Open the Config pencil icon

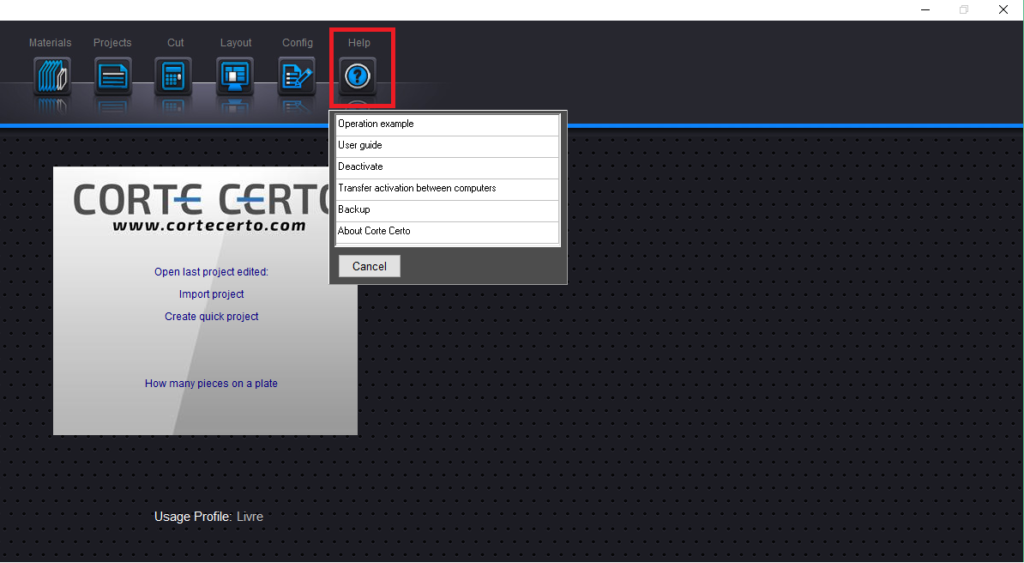296,76
